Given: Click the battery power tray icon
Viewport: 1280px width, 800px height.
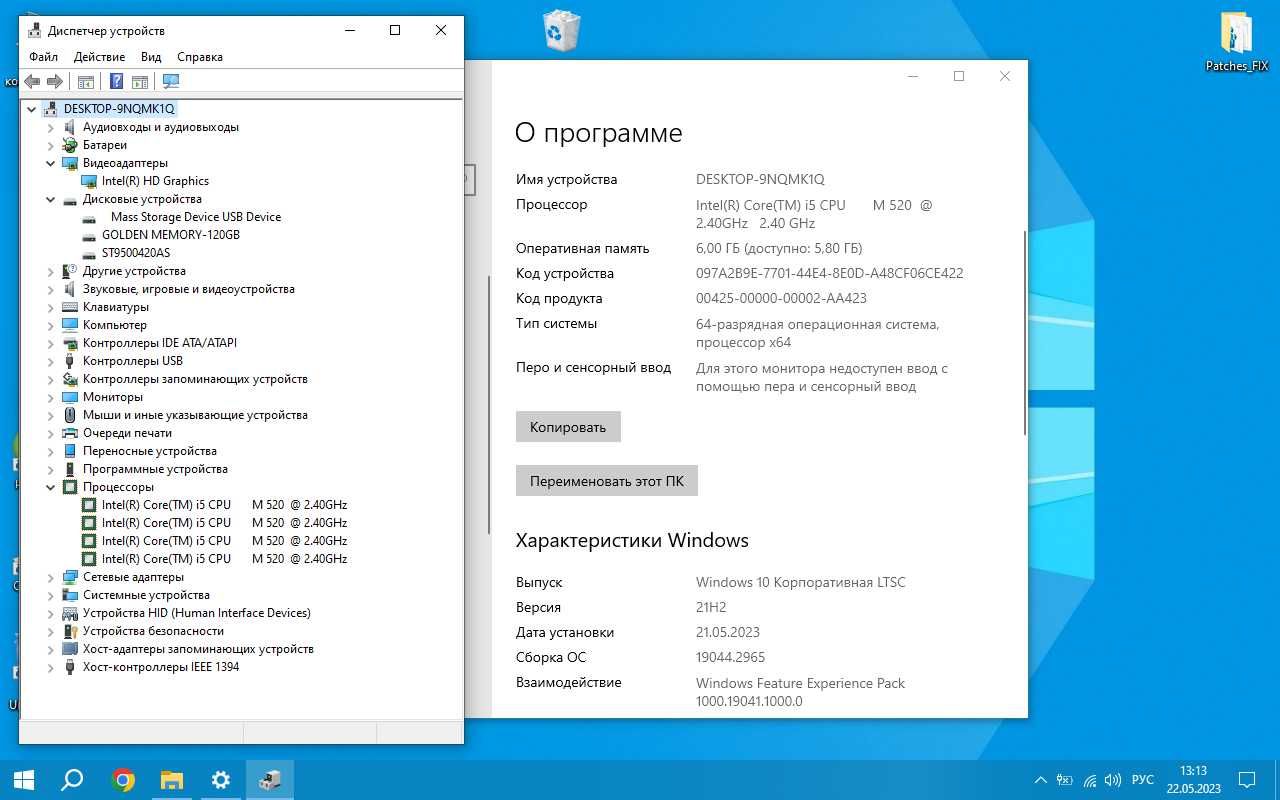Looking at the screenshot, I should [1065, 780].
